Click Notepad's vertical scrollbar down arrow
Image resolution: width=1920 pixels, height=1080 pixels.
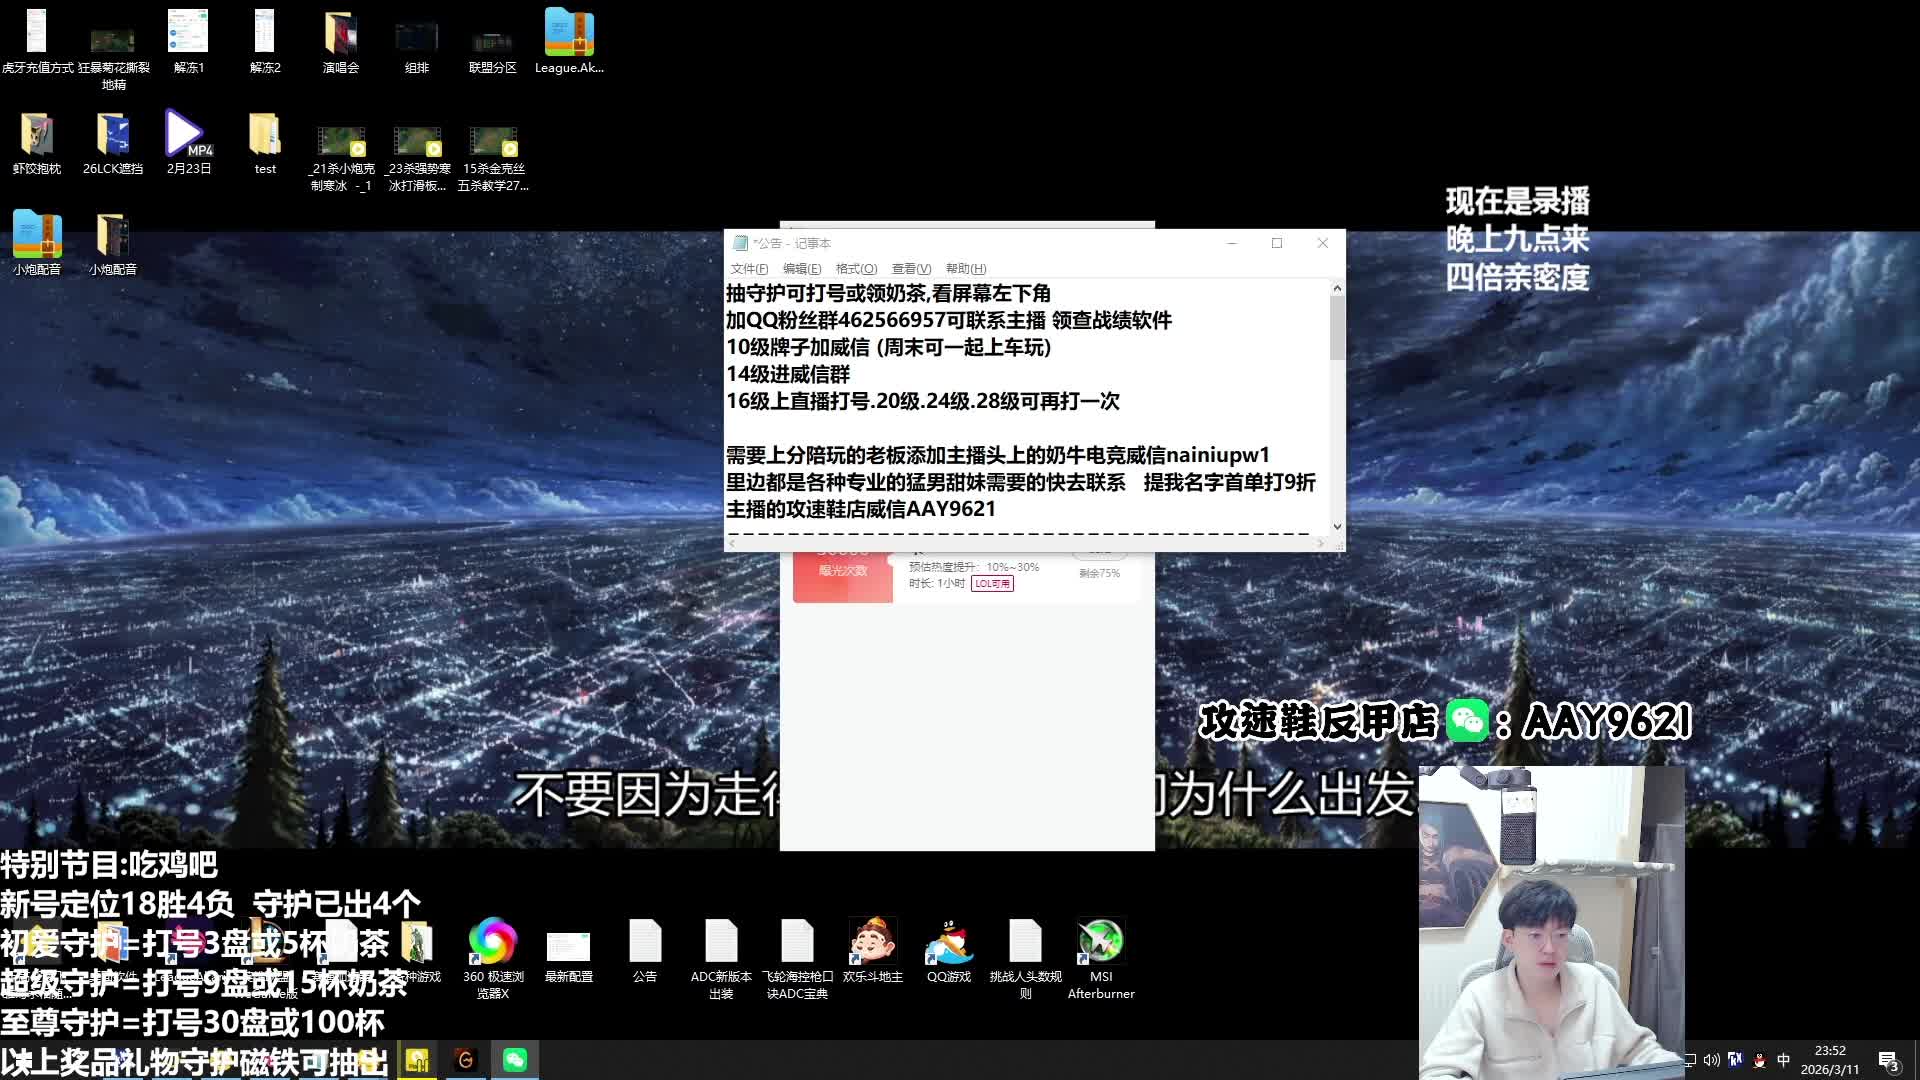[x=1337, y=527]
